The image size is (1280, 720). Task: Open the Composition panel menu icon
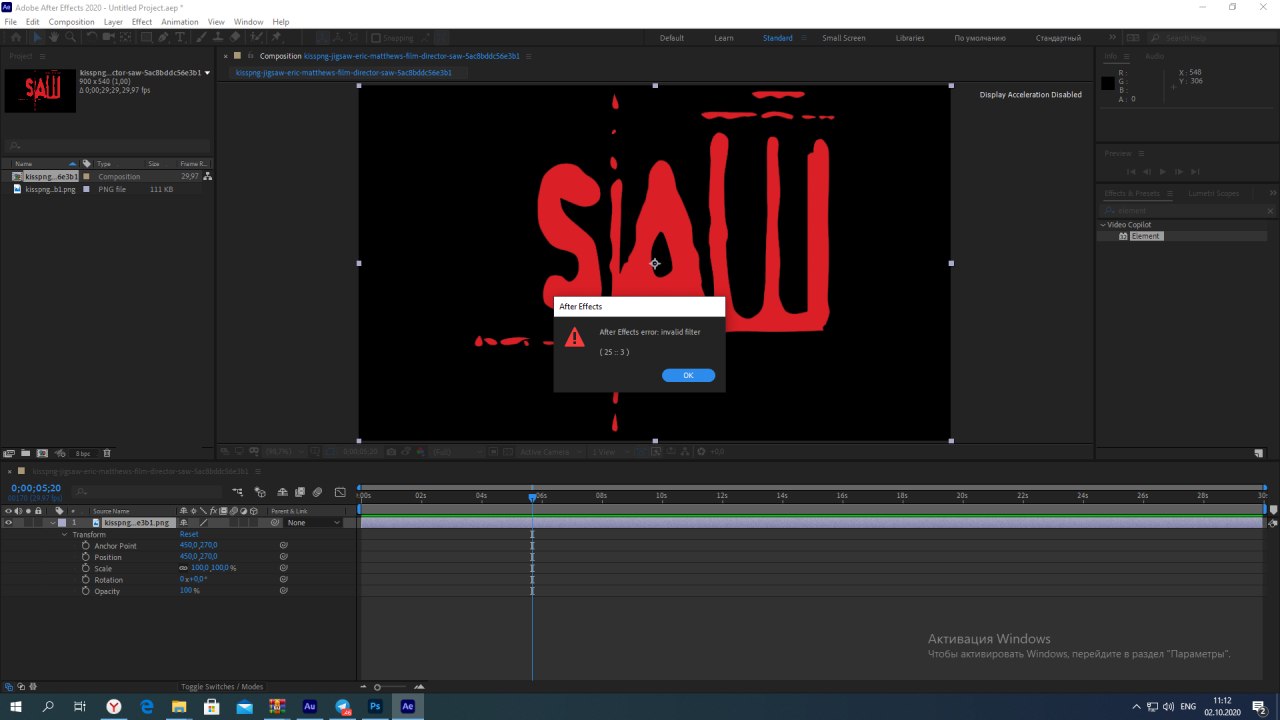(528, 57)
